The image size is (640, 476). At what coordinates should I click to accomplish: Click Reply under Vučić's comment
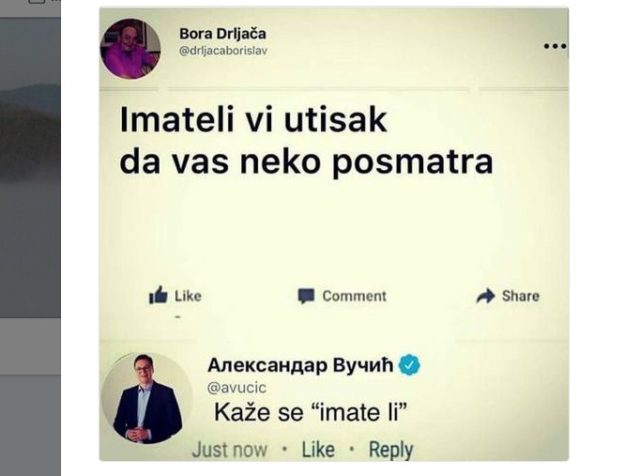(x=391, y=450)
